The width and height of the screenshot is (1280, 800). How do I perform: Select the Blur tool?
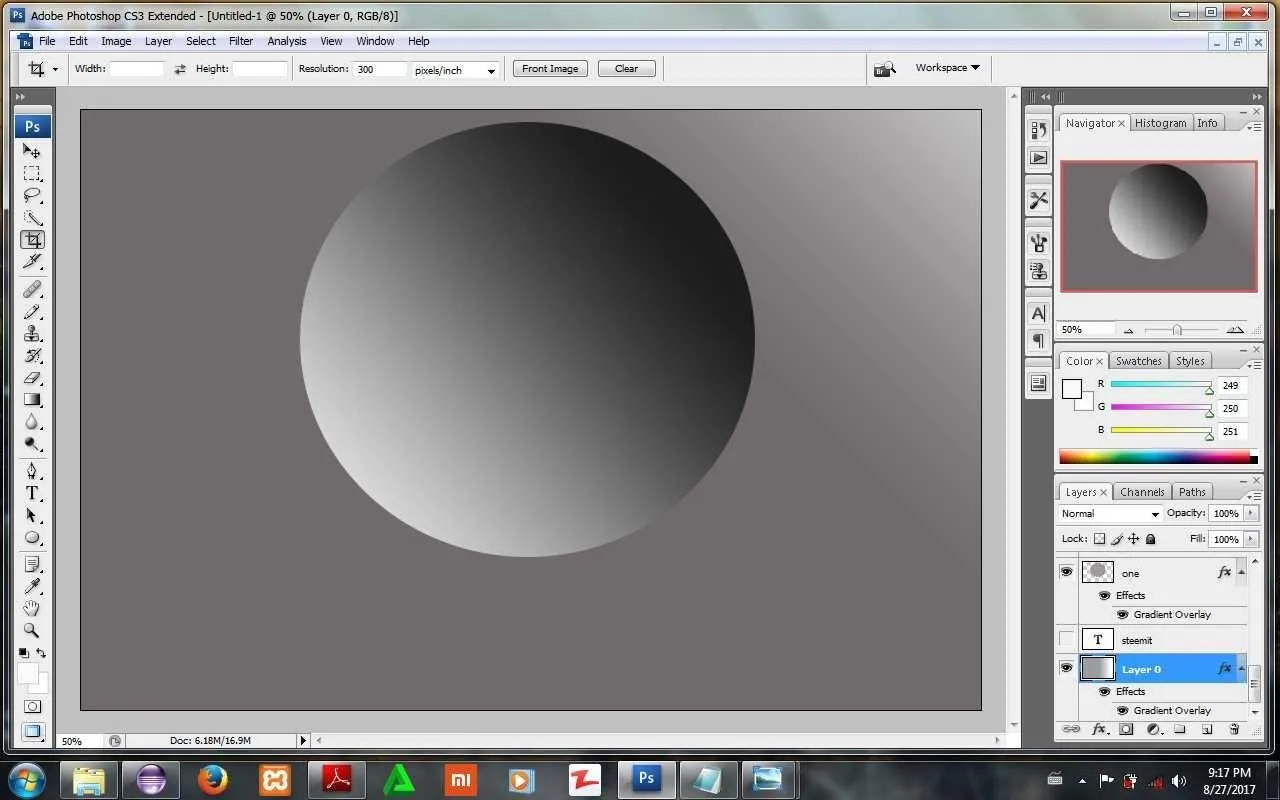32,422
